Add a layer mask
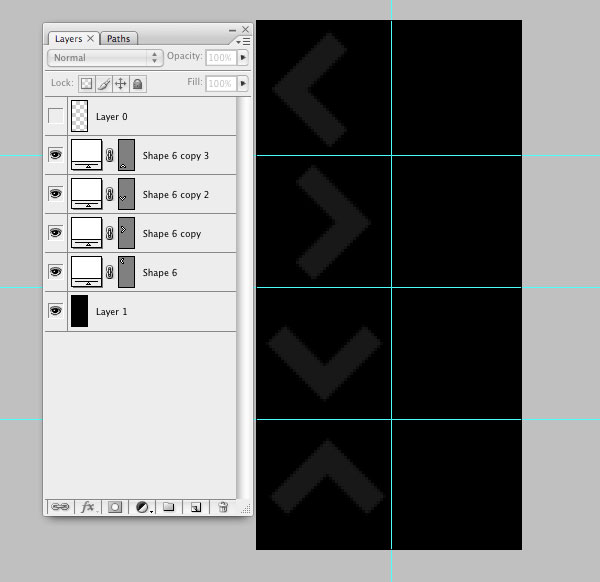This screenshot has width=600, height=582. pos(115,507)
